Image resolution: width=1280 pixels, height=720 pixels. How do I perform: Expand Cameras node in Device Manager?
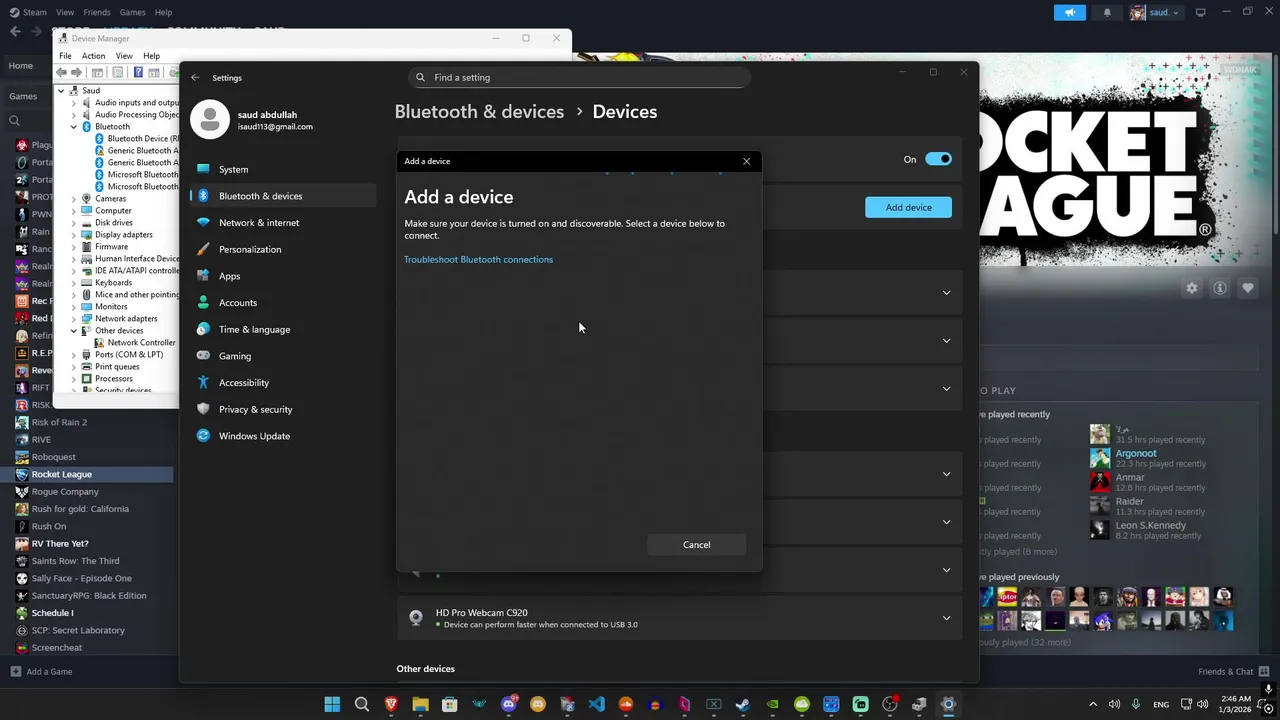73,199
